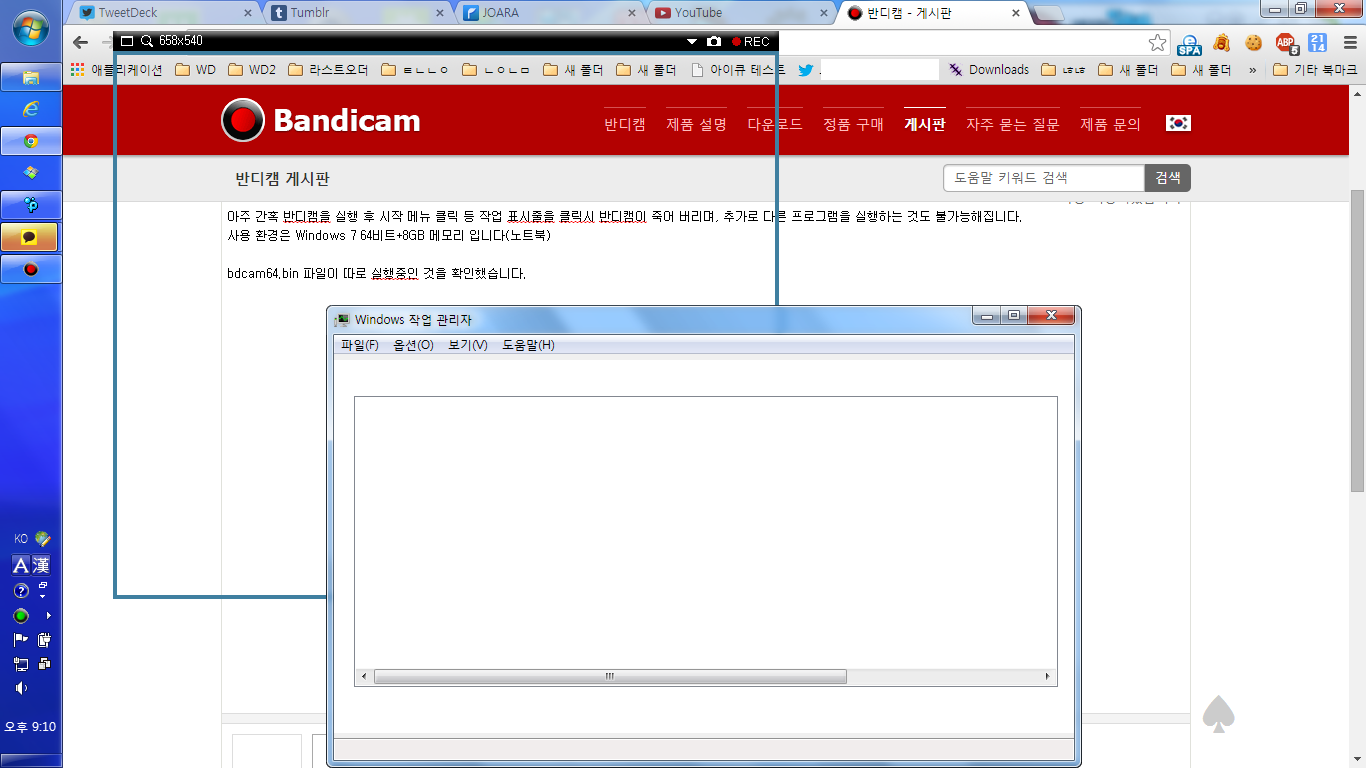1366x768 pixels.
Task: Open the 제품 설명 nav item
Action: pyautogui.click(x=696, y=125)
